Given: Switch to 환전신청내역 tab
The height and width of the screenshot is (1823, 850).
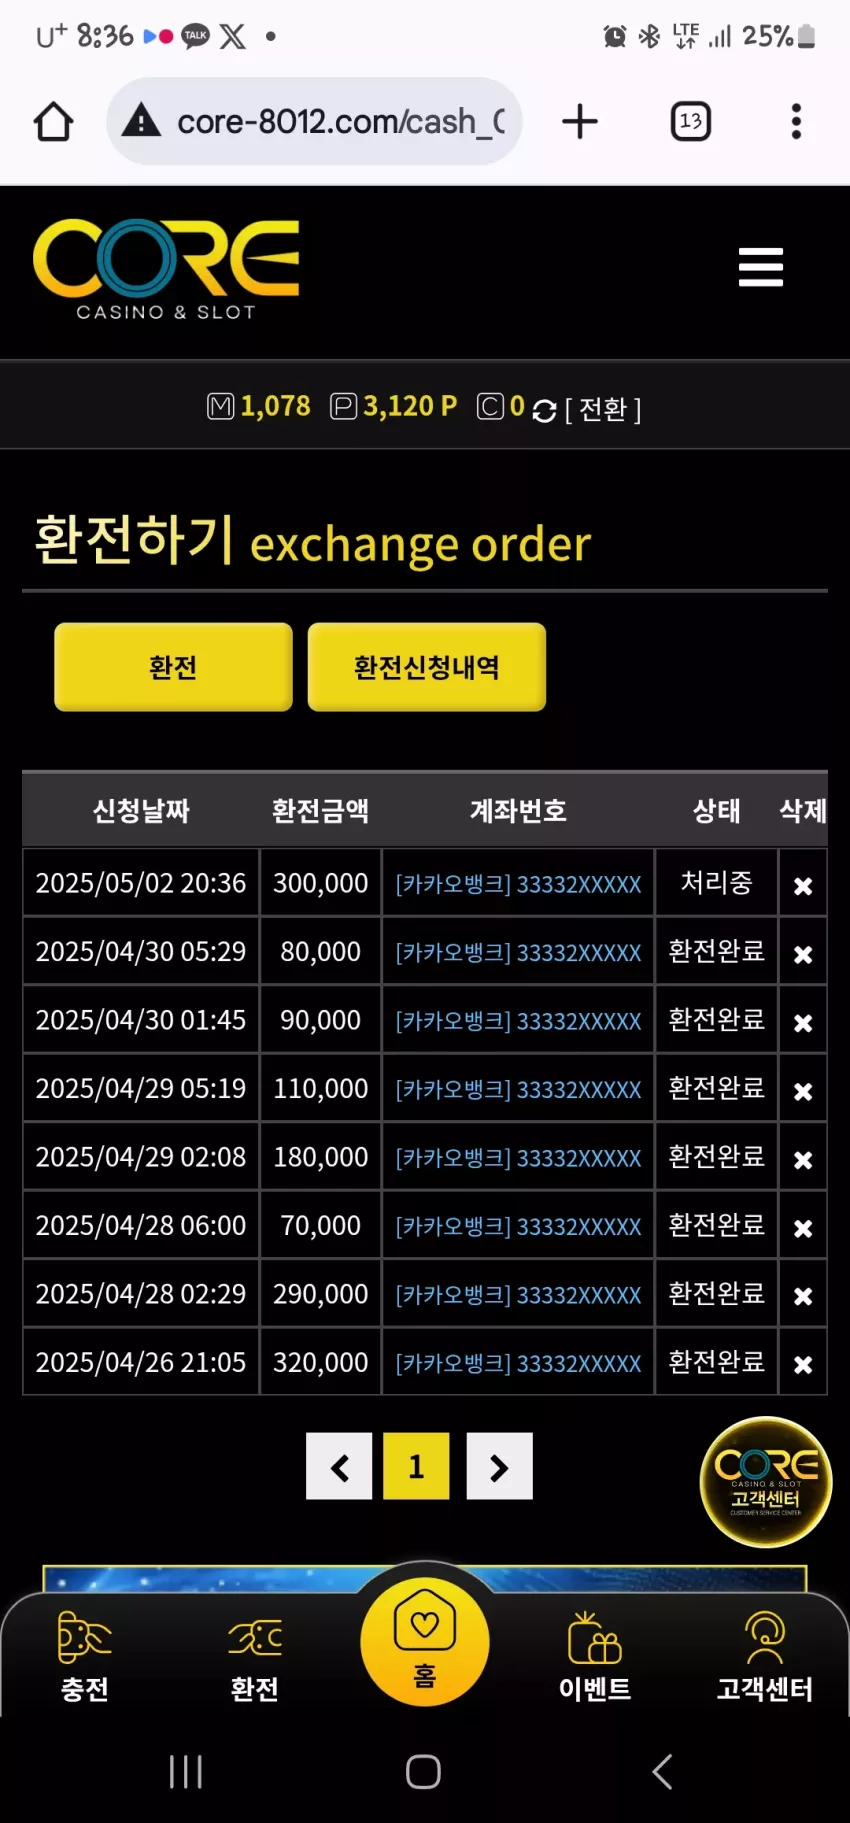Looking at the screenshot, I should (x=427, y=667).
